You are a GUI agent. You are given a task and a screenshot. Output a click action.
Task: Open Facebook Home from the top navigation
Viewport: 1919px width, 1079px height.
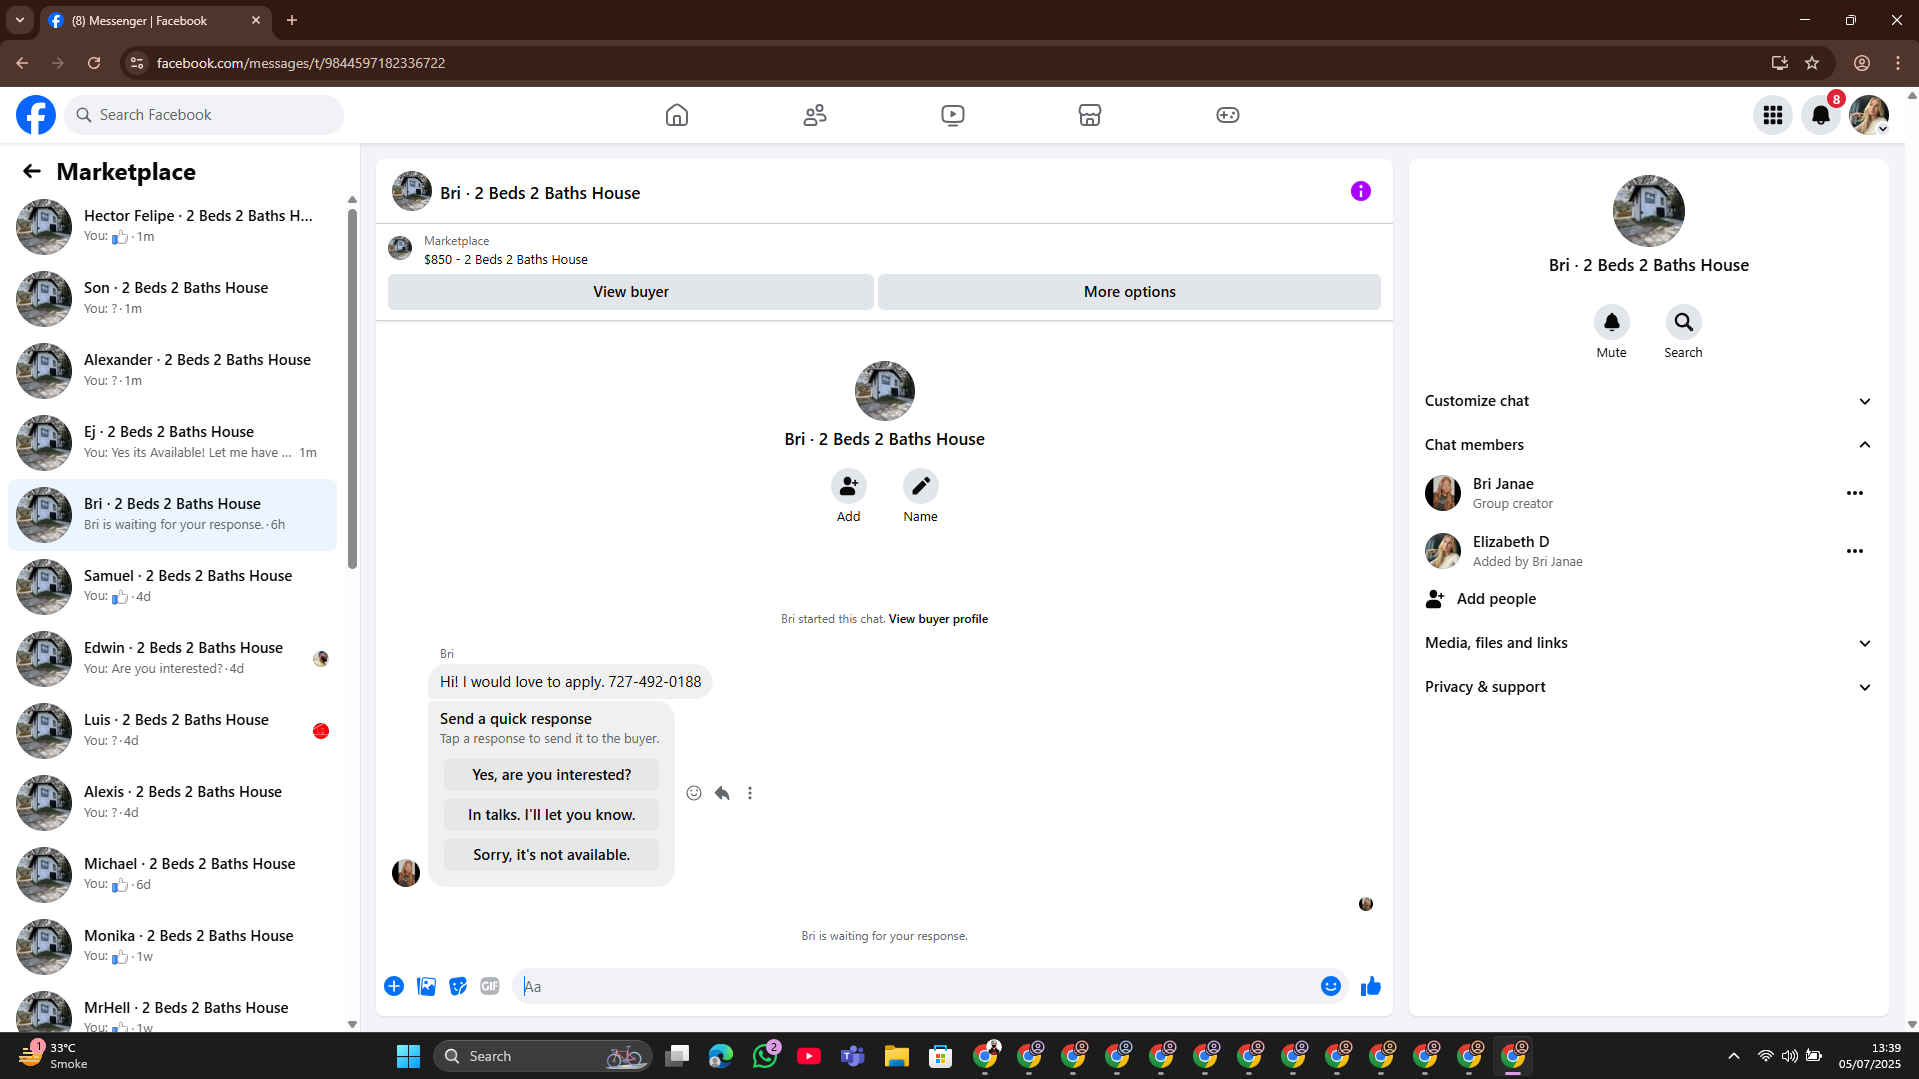[x=677, y=115]
